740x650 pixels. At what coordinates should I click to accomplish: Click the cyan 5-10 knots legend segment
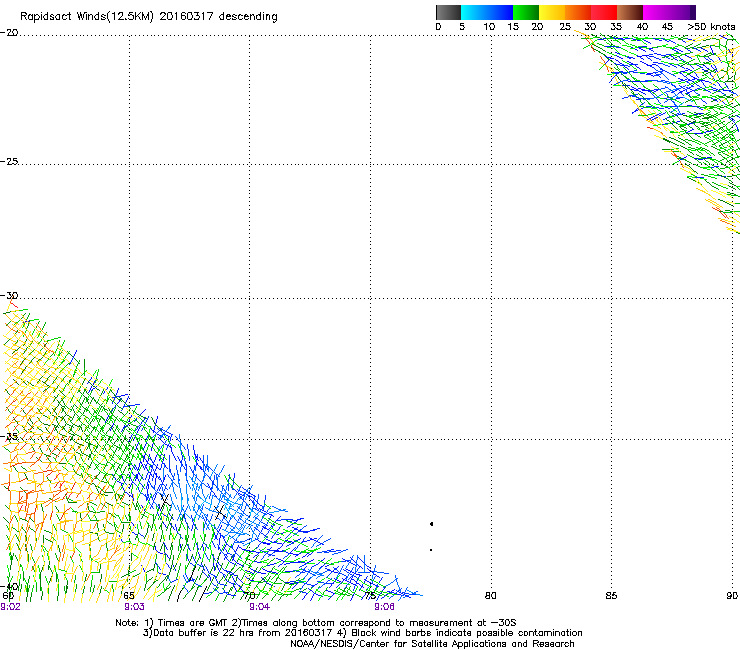(474, 12)
